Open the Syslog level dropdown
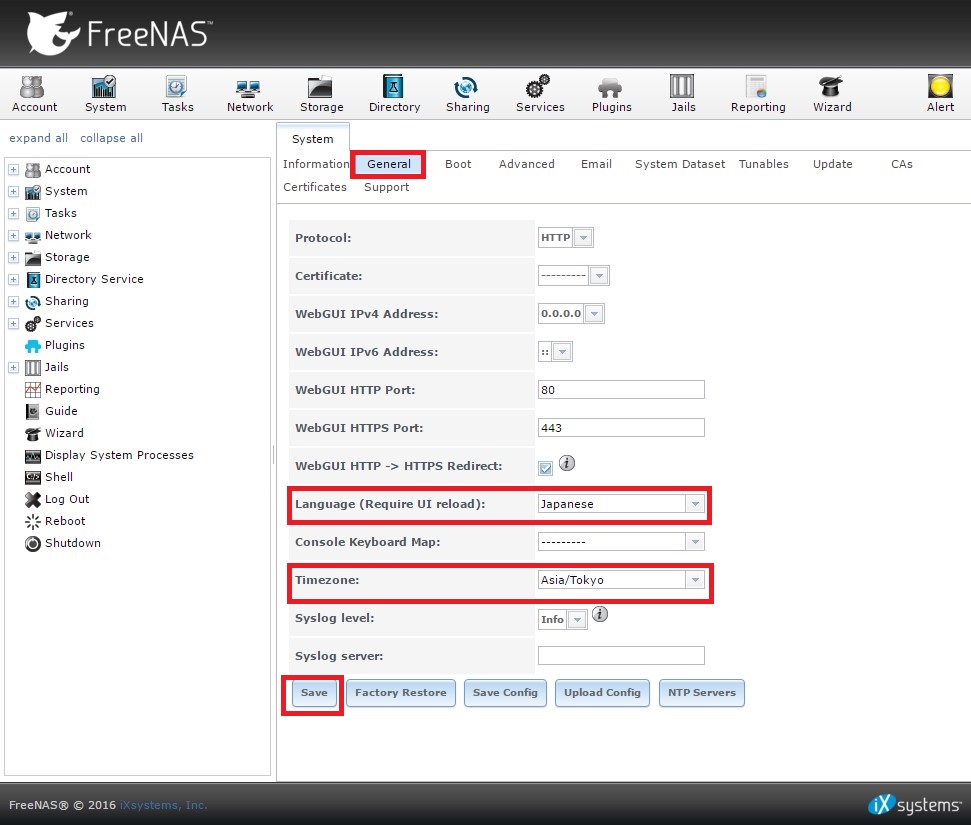Screen dimensions: 971x825 point(577,619)
